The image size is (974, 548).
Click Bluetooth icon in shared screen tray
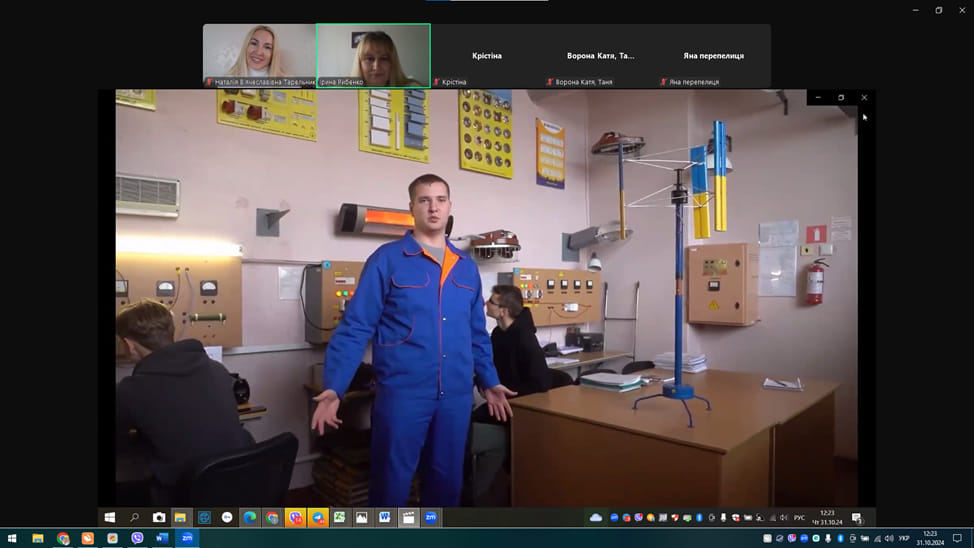coord(699,518)
